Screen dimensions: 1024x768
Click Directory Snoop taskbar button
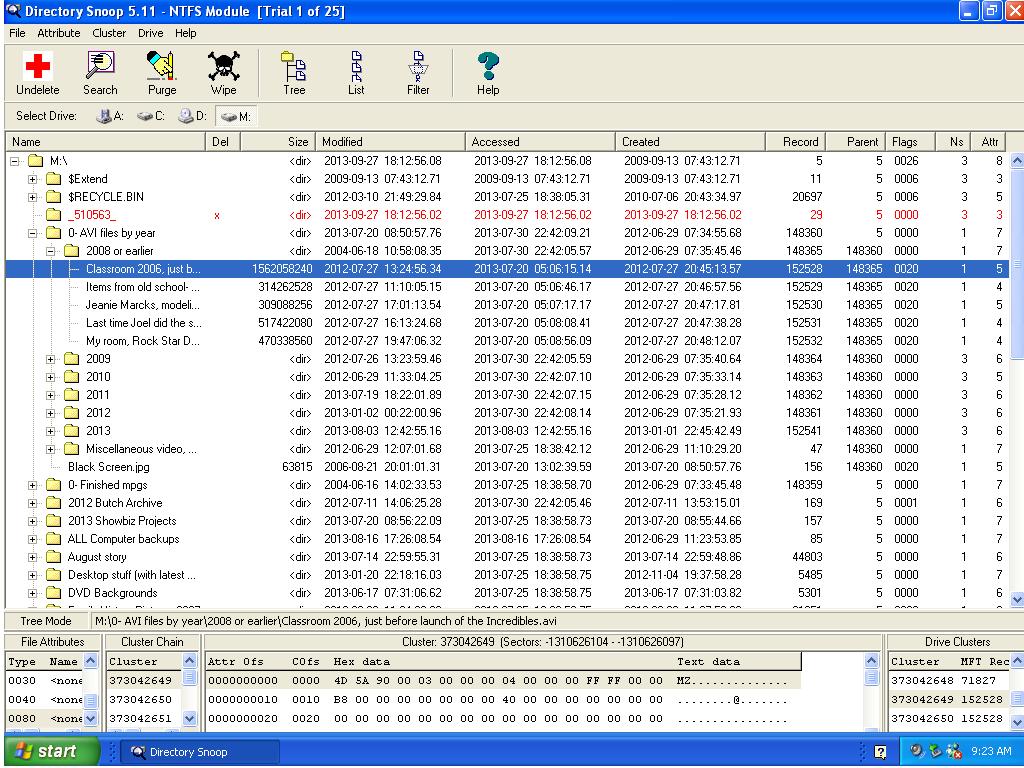coord(202,752)
